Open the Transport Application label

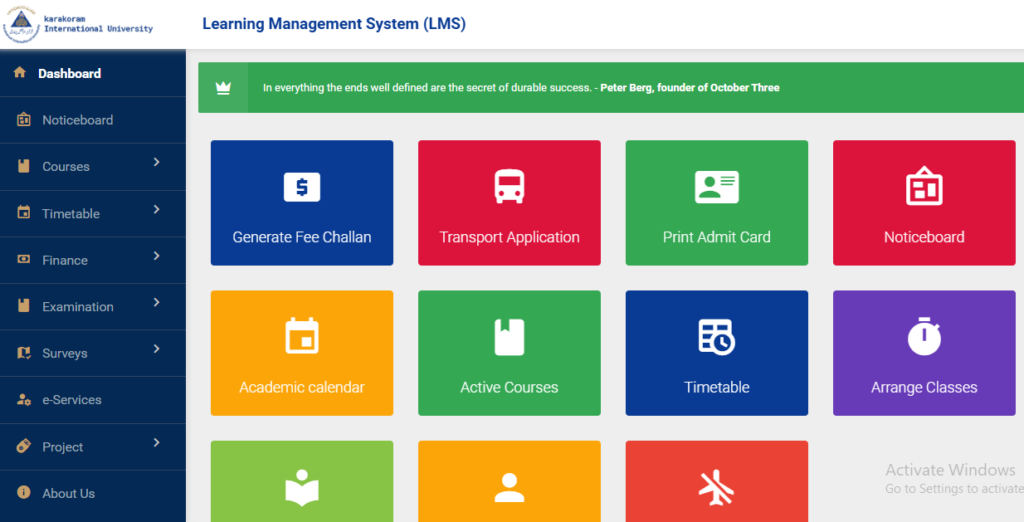pyautogui.click(x=509, y=237)
